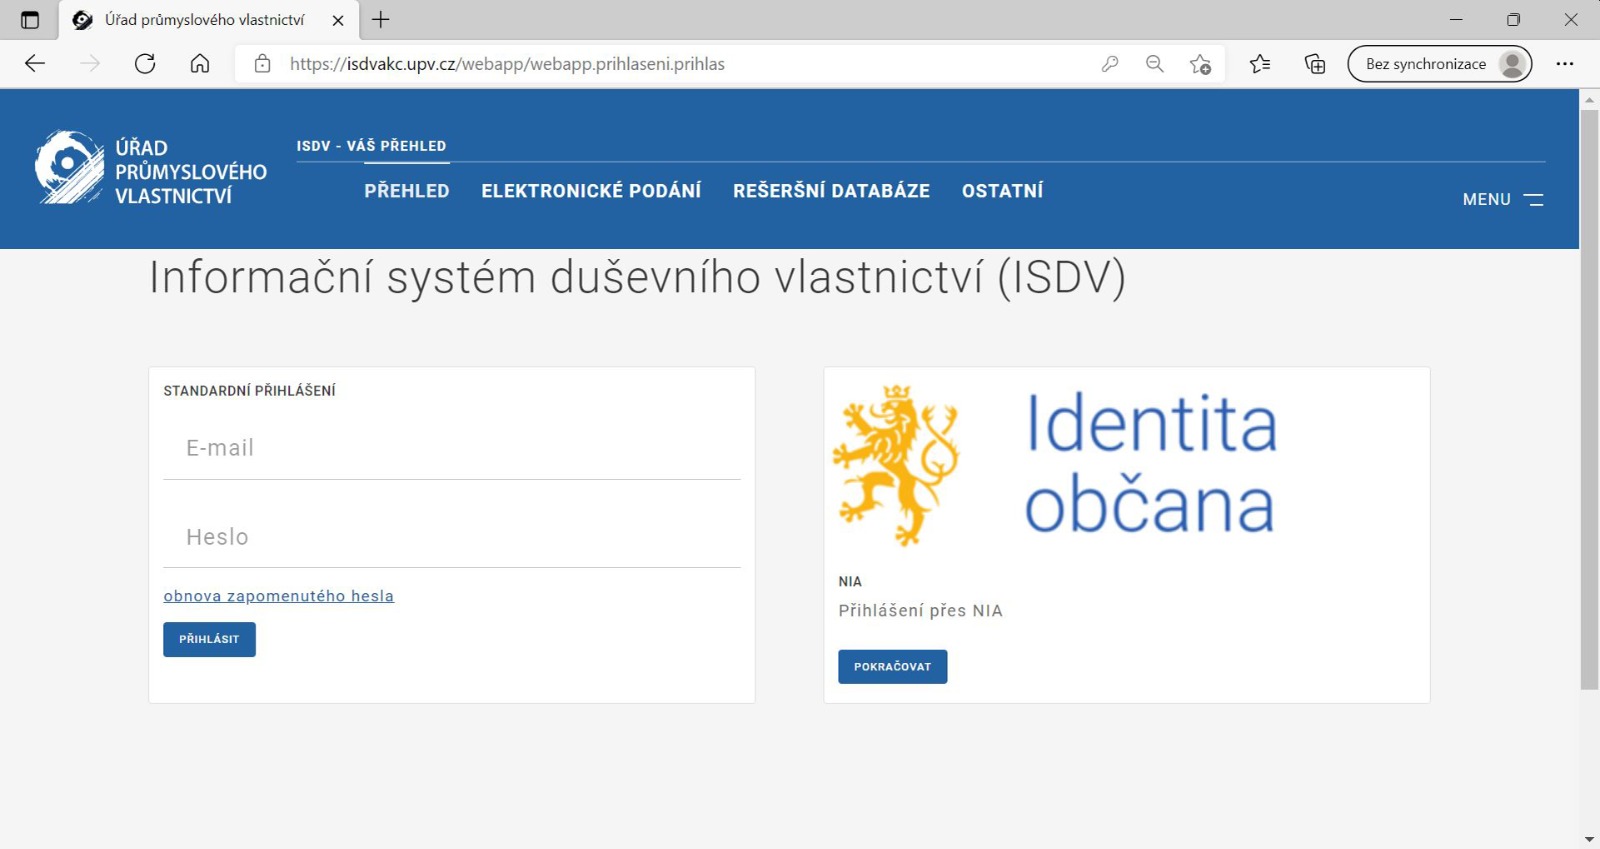Go to browser home page icon

(200, 64)
